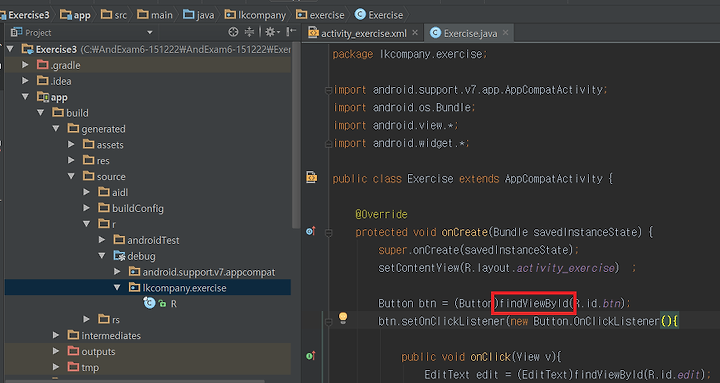Click the @Override annotation

pos(381,214)
